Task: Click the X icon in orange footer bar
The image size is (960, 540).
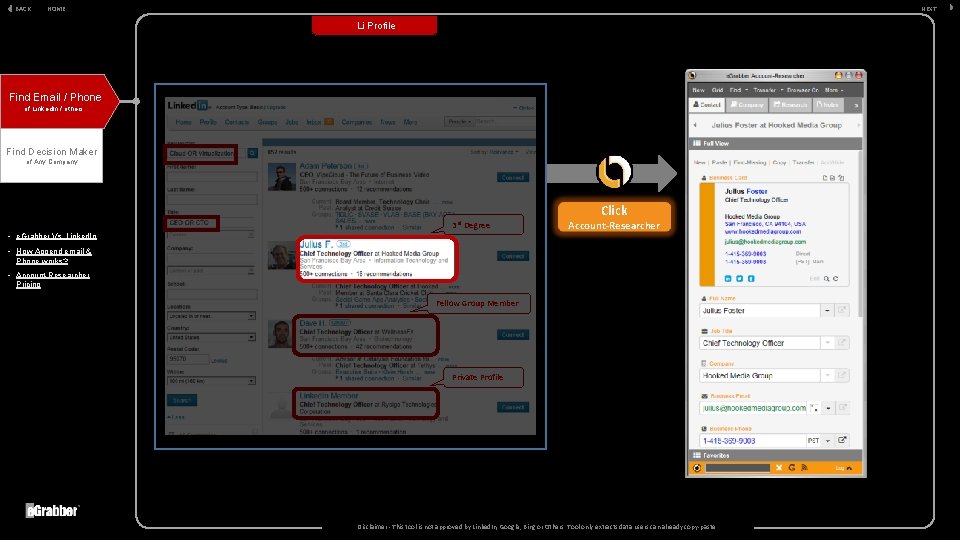Action: (x=779, y=468)
